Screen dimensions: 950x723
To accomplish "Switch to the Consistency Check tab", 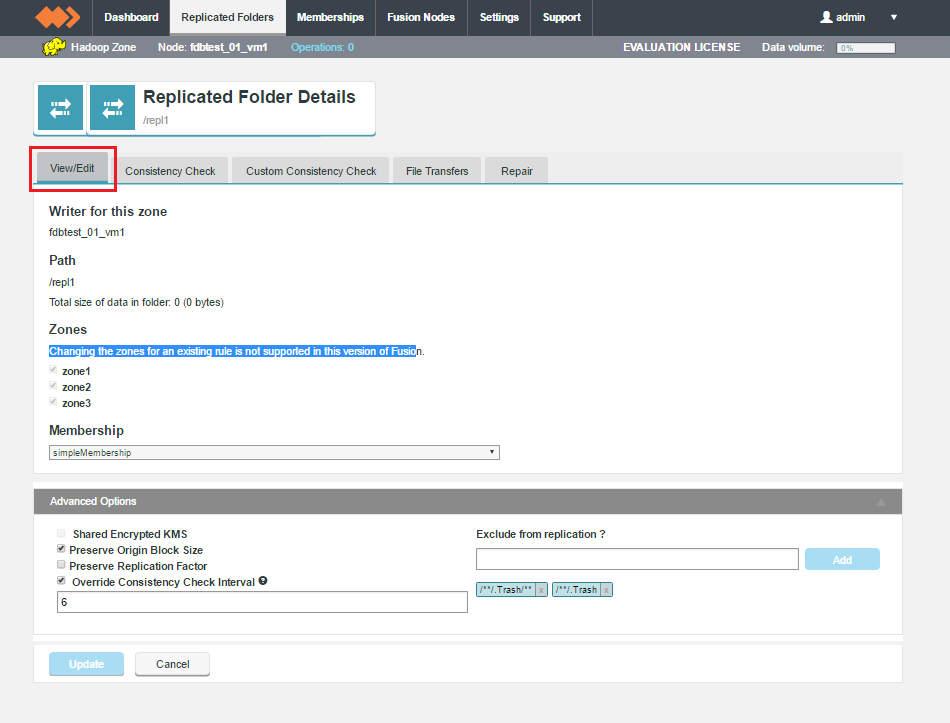I will tap(170, 171).
